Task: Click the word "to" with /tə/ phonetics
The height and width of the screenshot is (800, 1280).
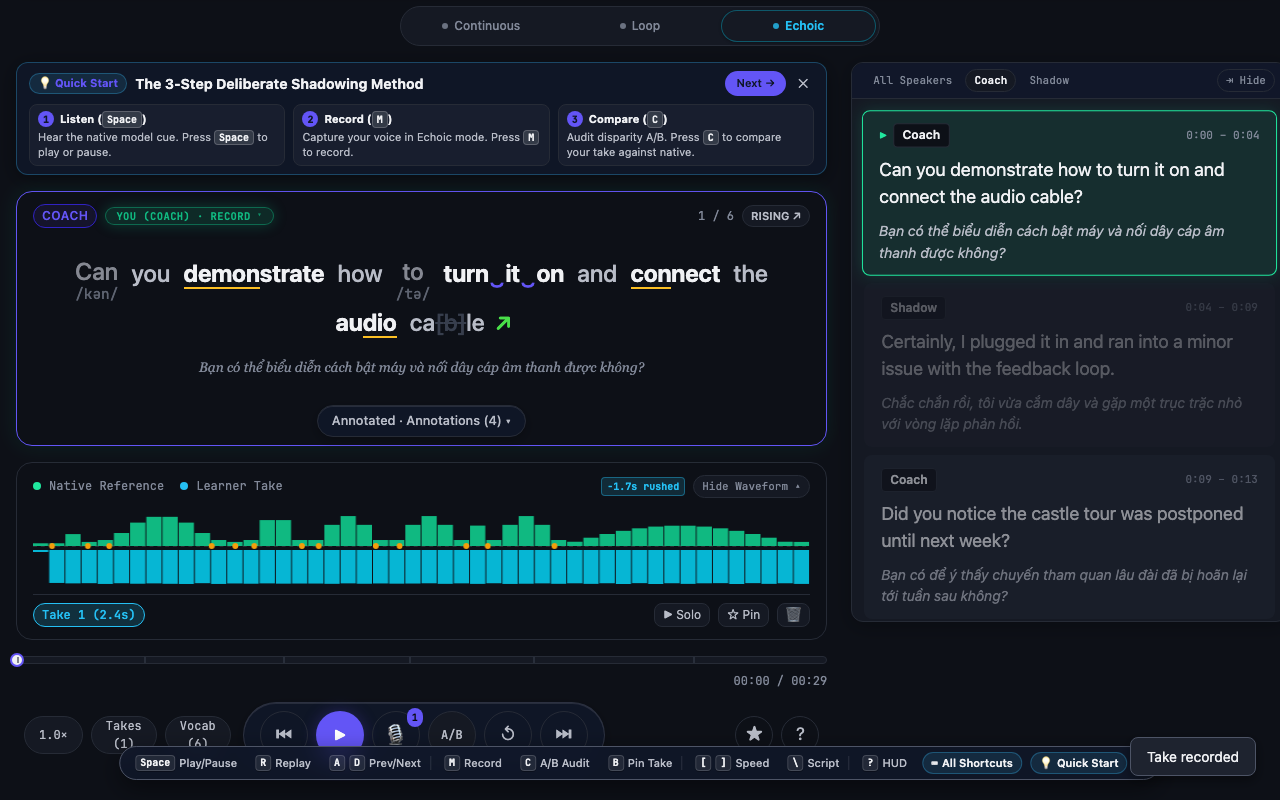Action: tap(413, 280)
